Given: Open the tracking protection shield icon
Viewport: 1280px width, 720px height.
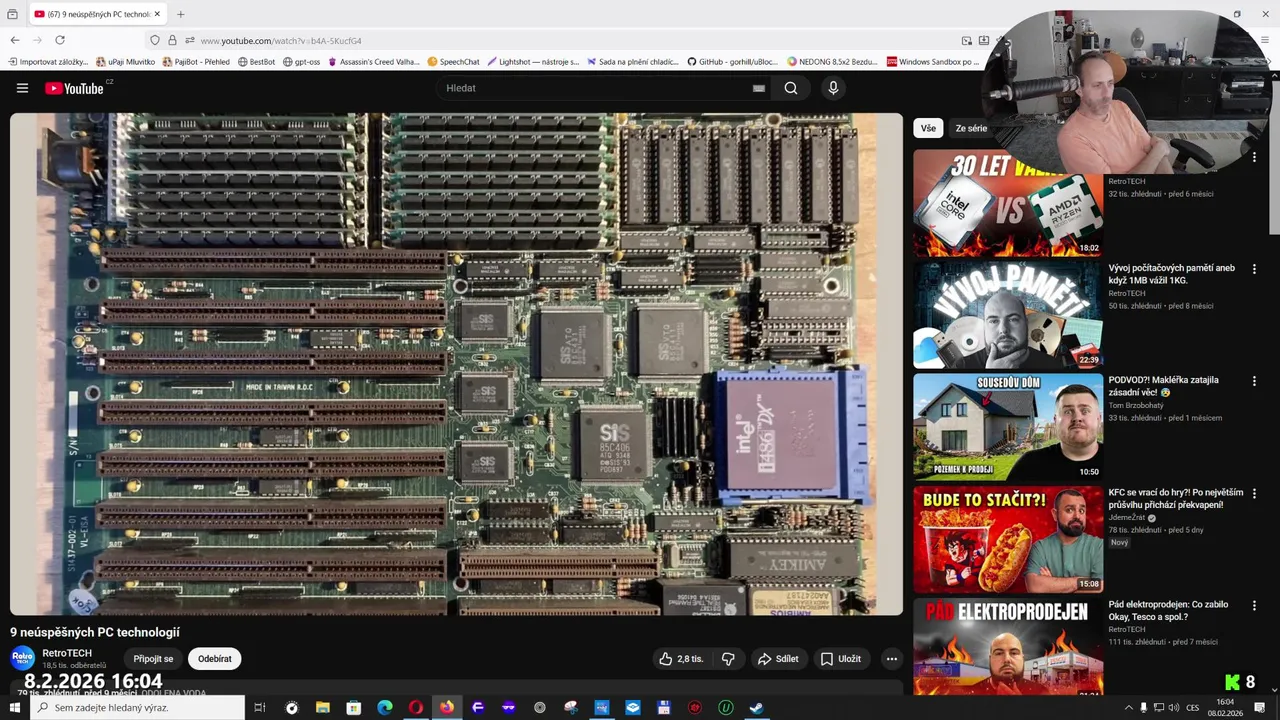Looking at the screenshot, I should (154, 40).
